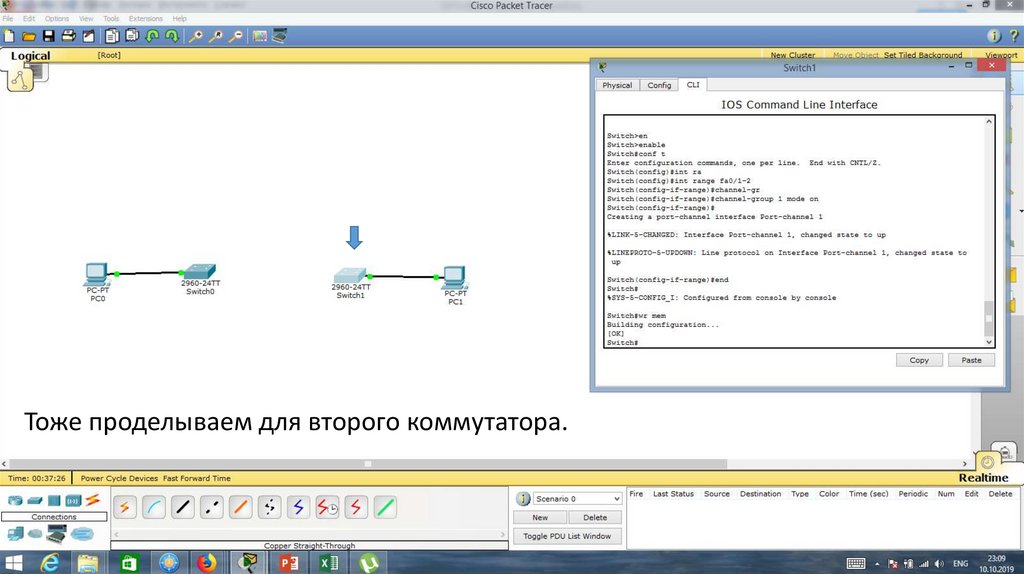
Task: Select the PC1 device on the canvas
Action: tap(455, 278)
